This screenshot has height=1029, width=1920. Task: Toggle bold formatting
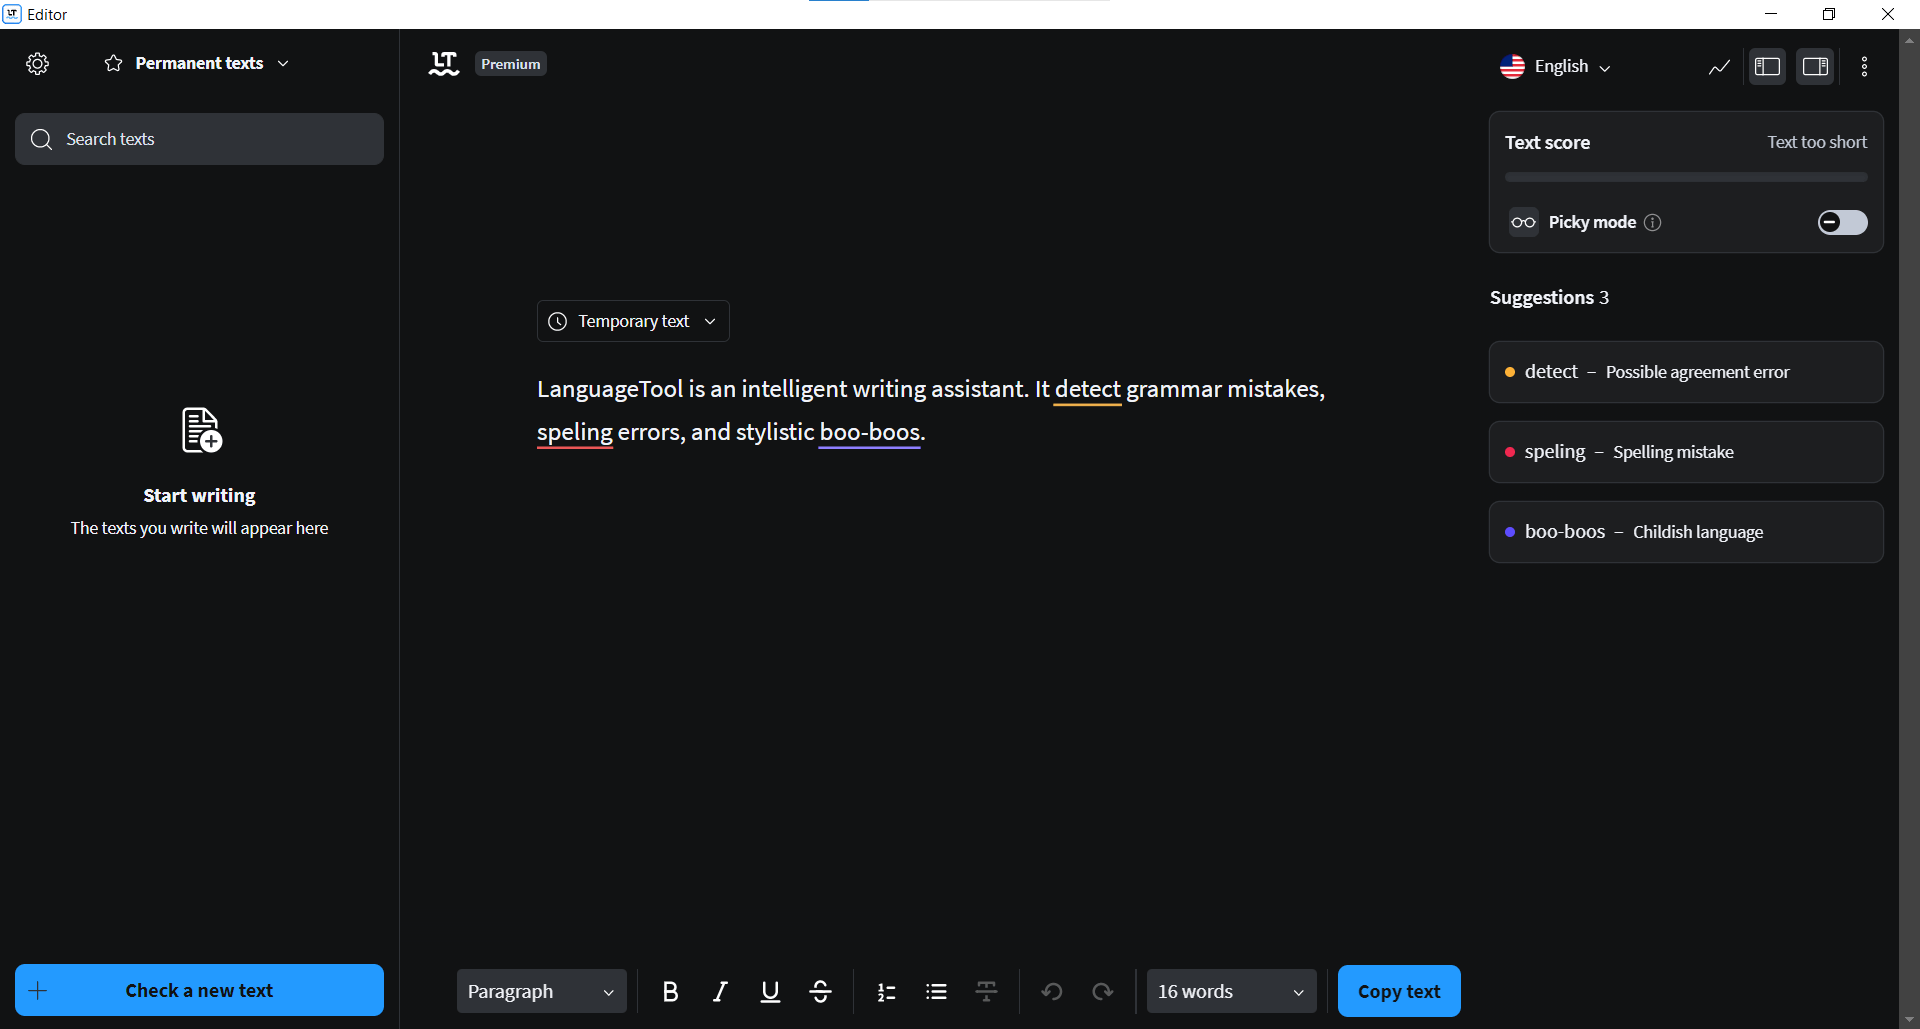[x=670, y=991]
